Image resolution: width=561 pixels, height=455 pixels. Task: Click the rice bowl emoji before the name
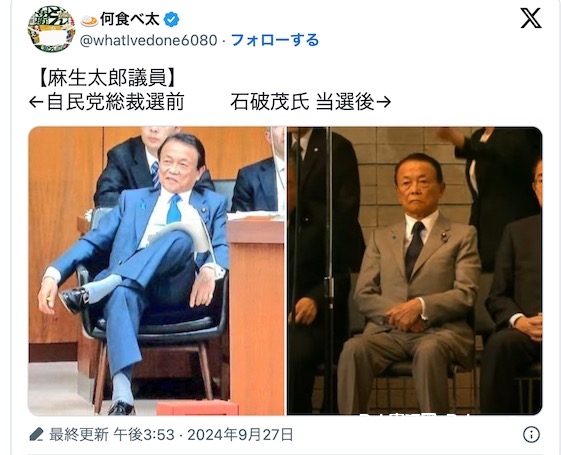pyautogui.click(x=89, y=20)
